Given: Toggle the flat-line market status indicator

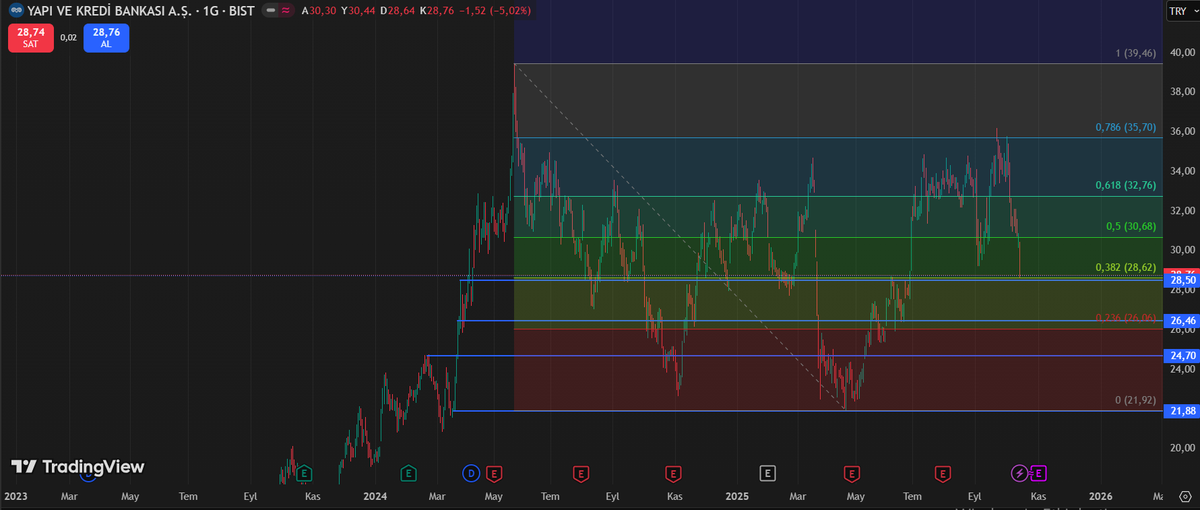Looking at the screenshot, I should (x=270, y=11).
